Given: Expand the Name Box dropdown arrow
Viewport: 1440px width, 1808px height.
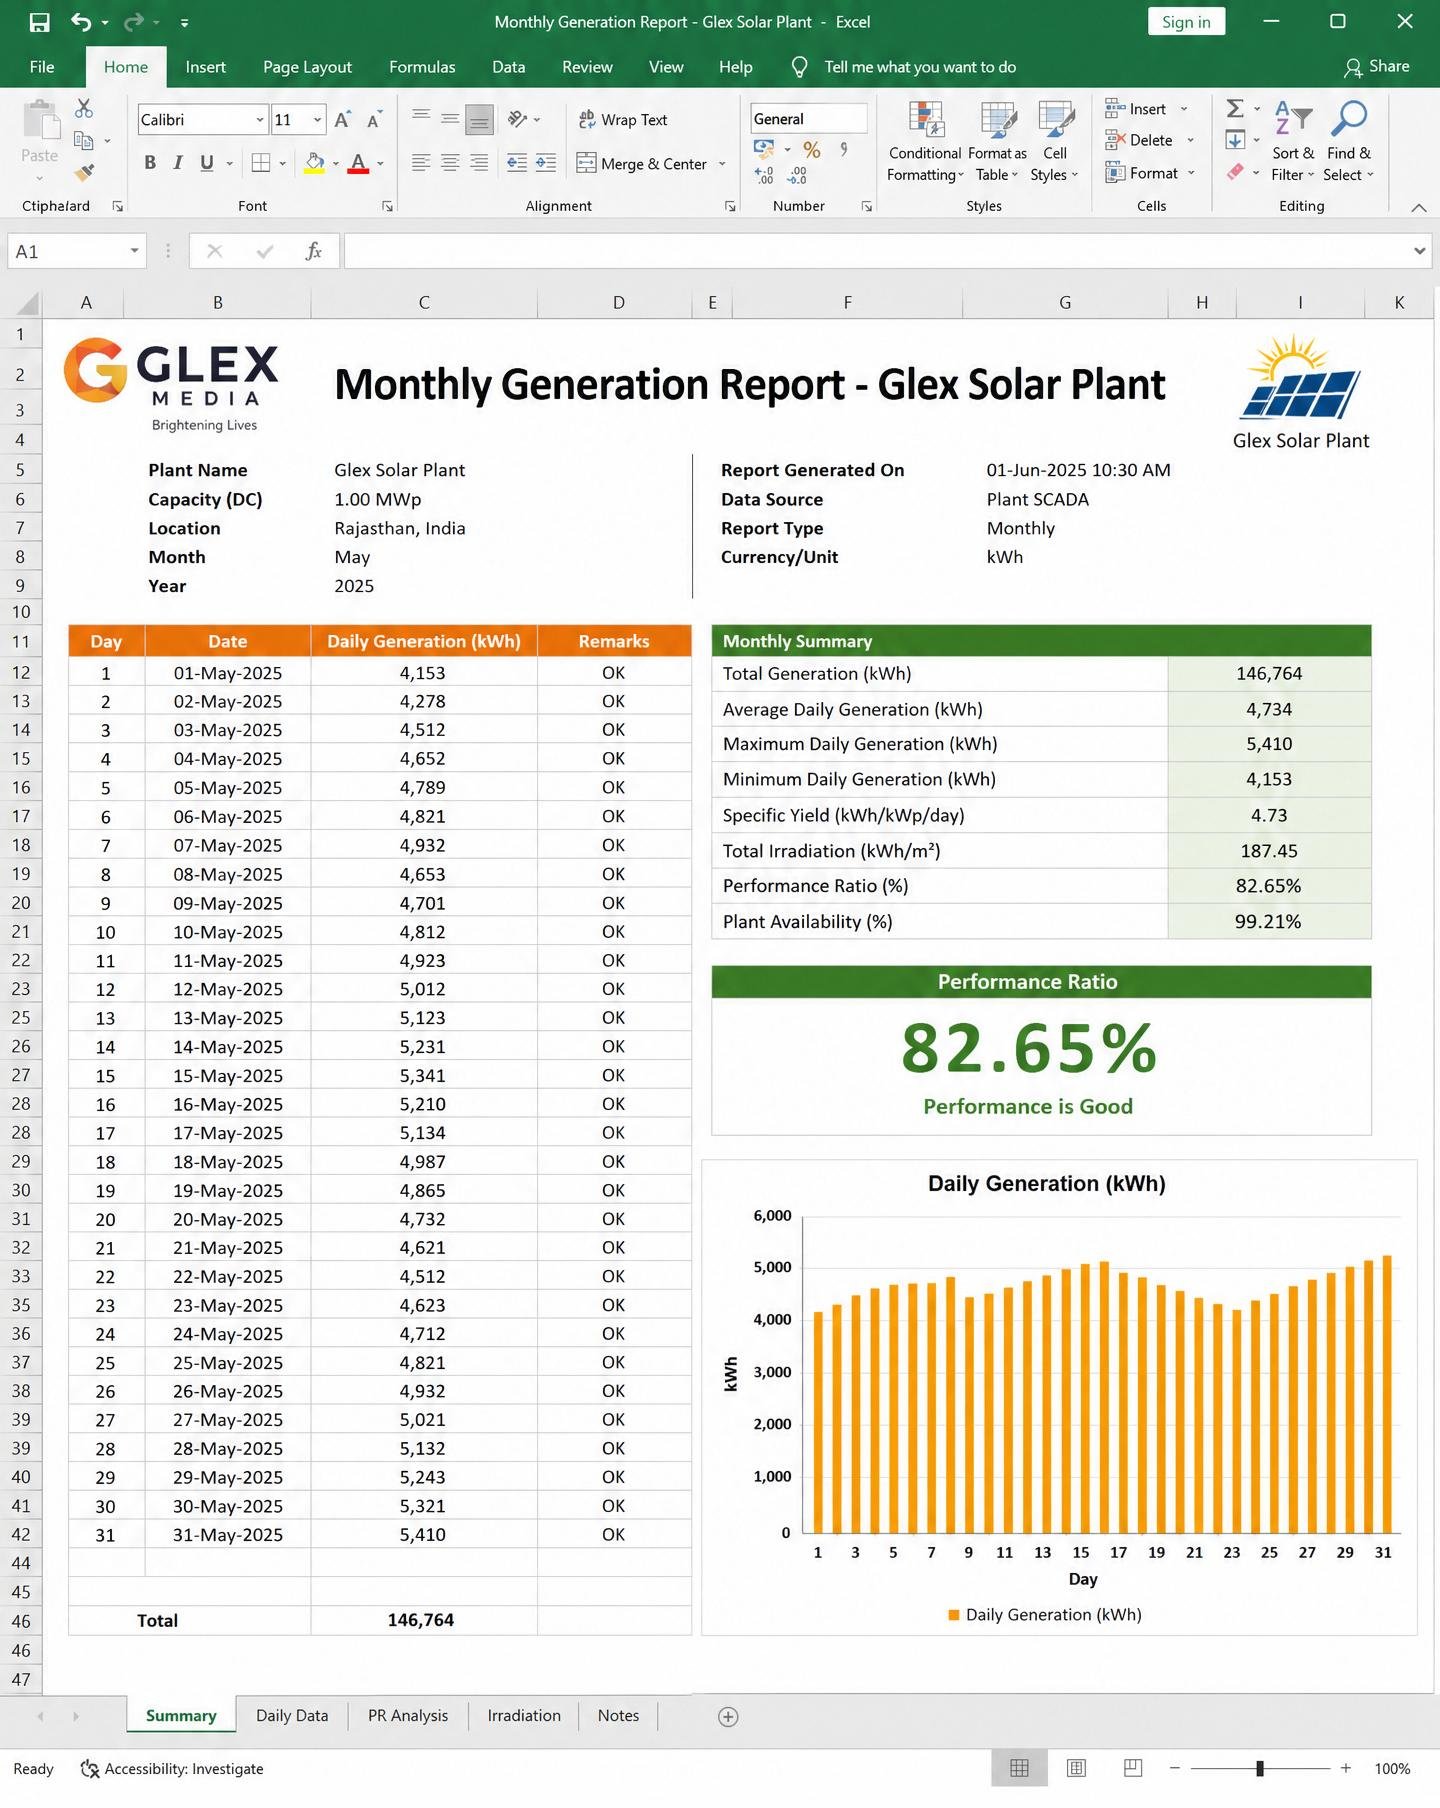Looking at the screenshot, I should coord(134,251).
